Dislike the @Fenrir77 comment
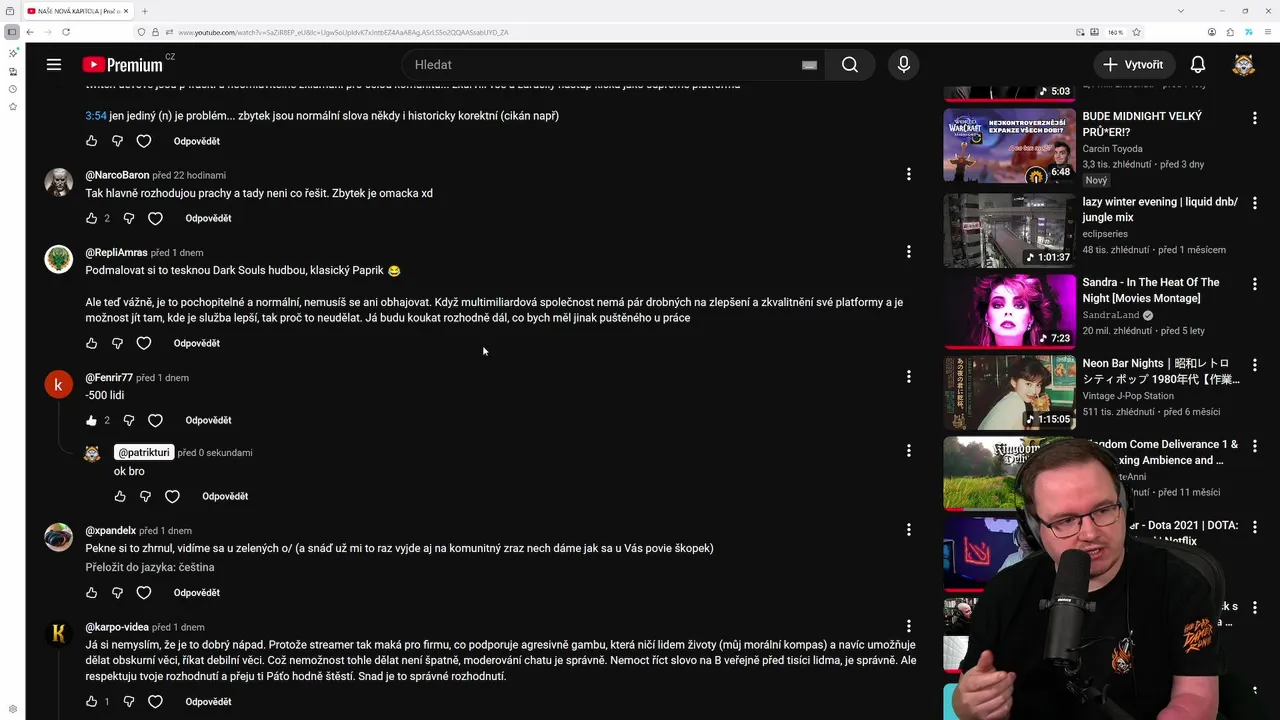 pyautogui.click(x=129, y=420)
